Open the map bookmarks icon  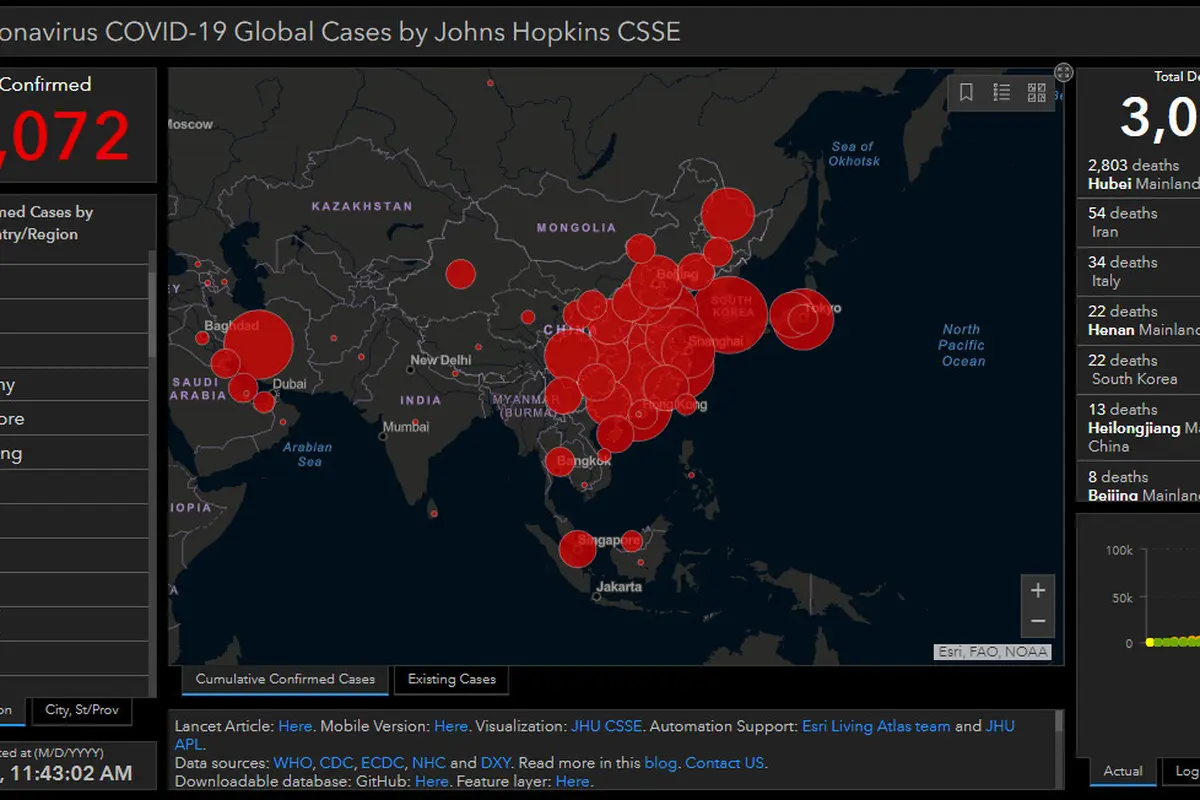click(x=966, y=92)
